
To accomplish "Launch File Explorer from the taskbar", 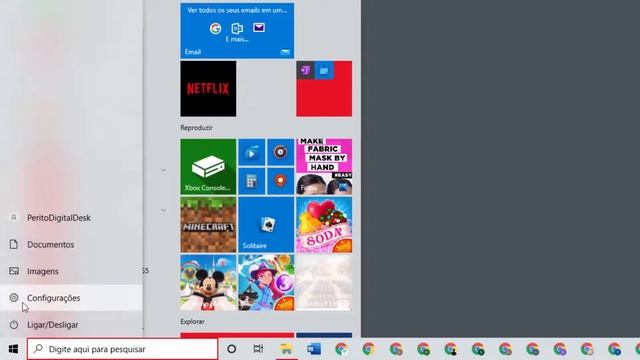I will click(x=286, y=349).
